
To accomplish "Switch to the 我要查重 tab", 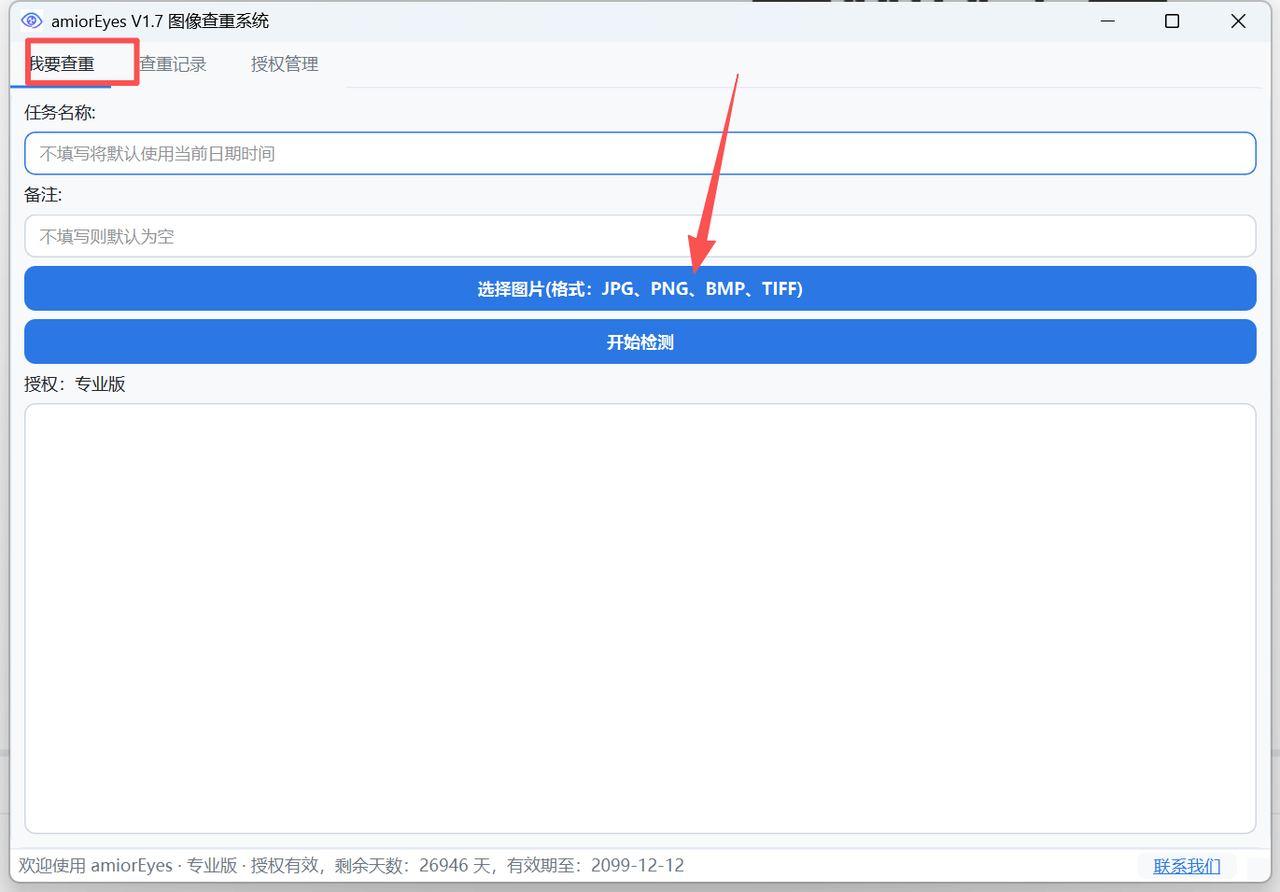I will point(64,65).
